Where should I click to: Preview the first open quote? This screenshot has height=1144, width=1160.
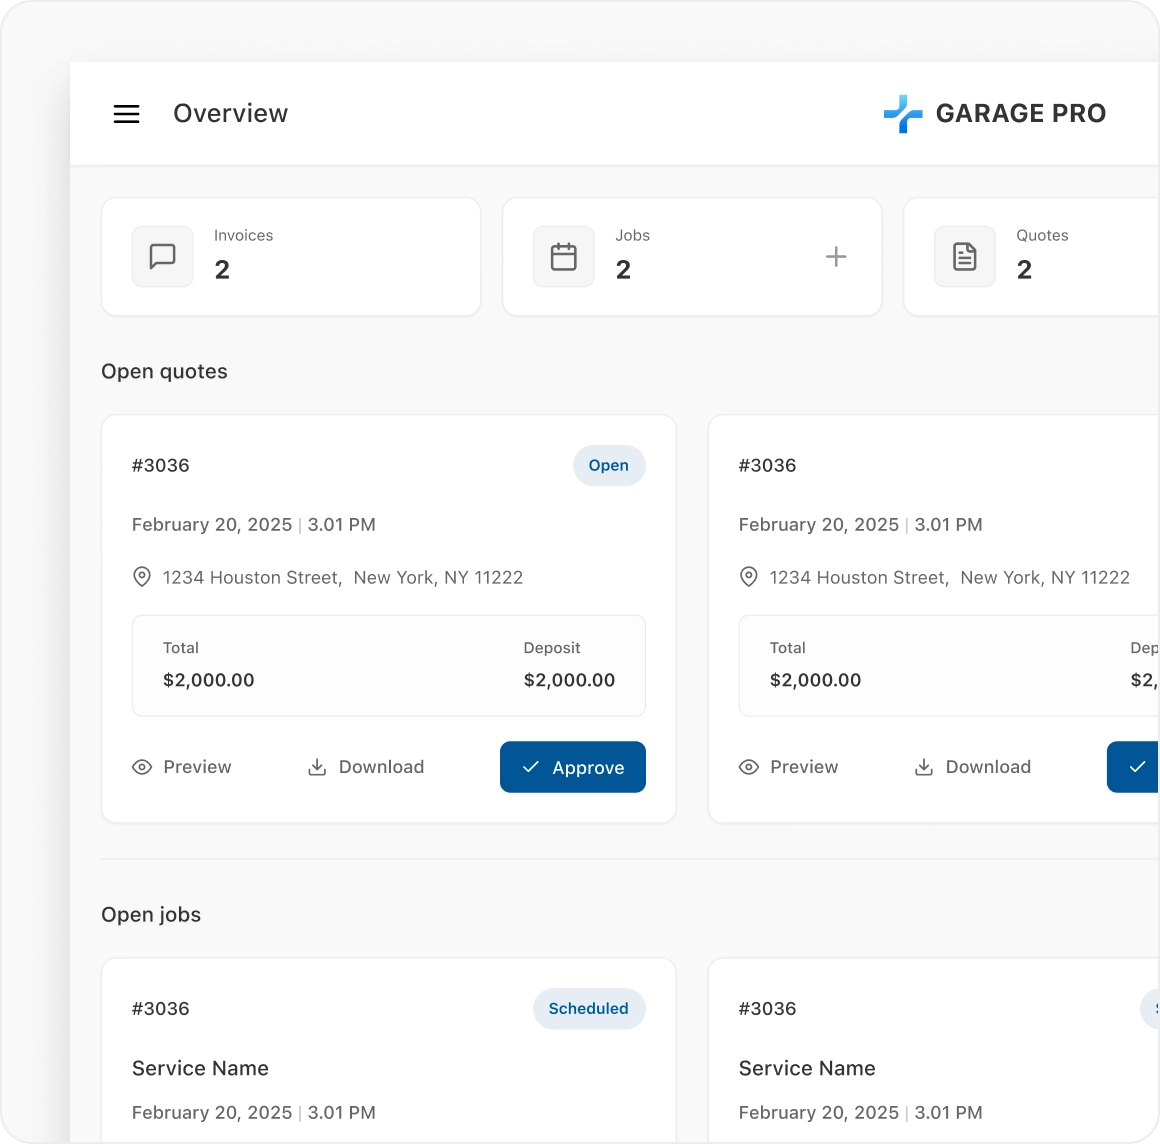click(182, 767)
